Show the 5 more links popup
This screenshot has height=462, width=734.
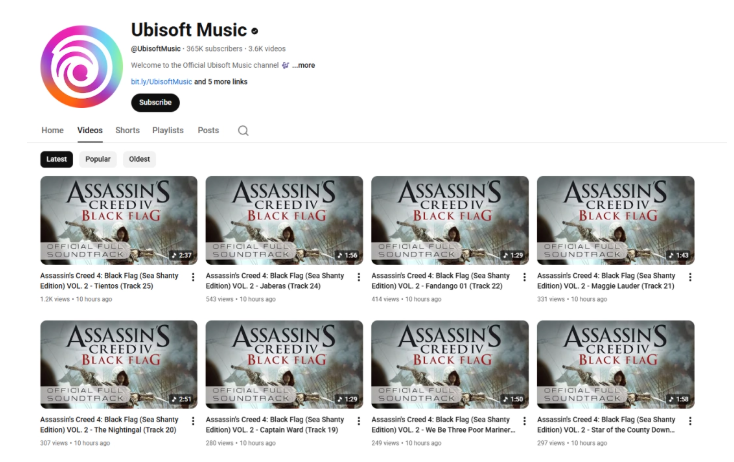(221, 81)
